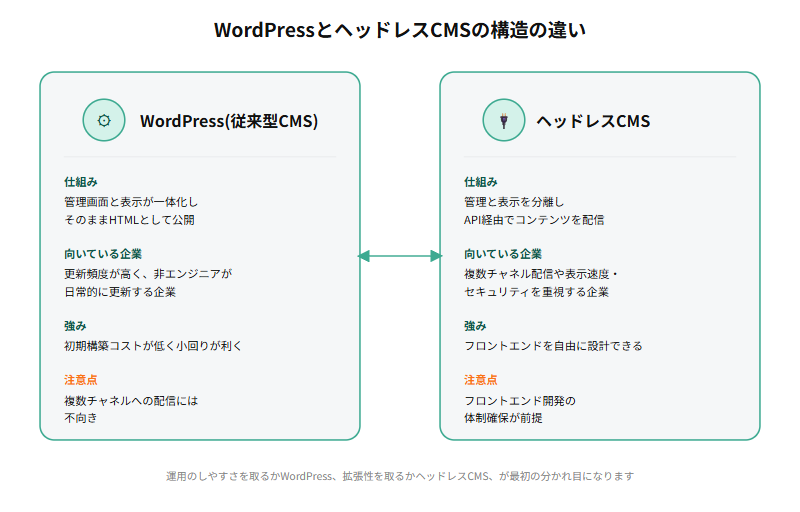800x512 pixels.
Task: Select text 不向き
Action: pyautogui.click(x=81, y=418)
